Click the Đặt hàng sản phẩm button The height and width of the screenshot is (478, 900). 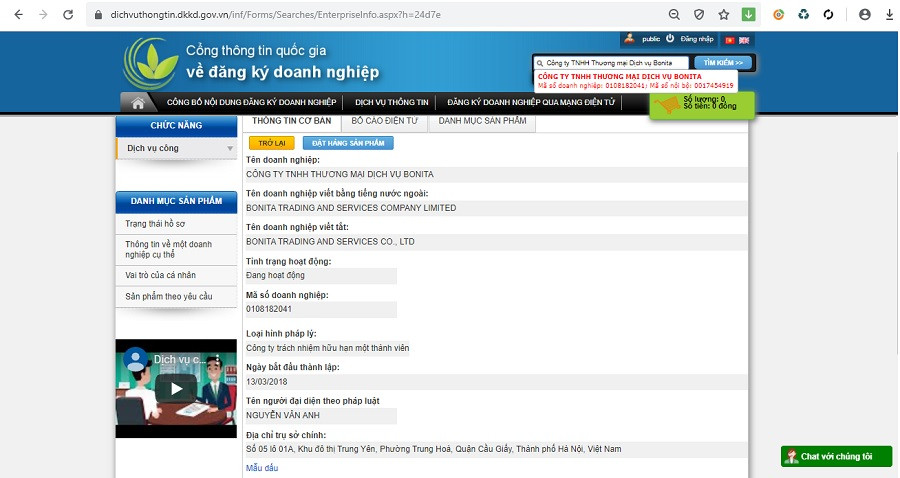(348, 143)
